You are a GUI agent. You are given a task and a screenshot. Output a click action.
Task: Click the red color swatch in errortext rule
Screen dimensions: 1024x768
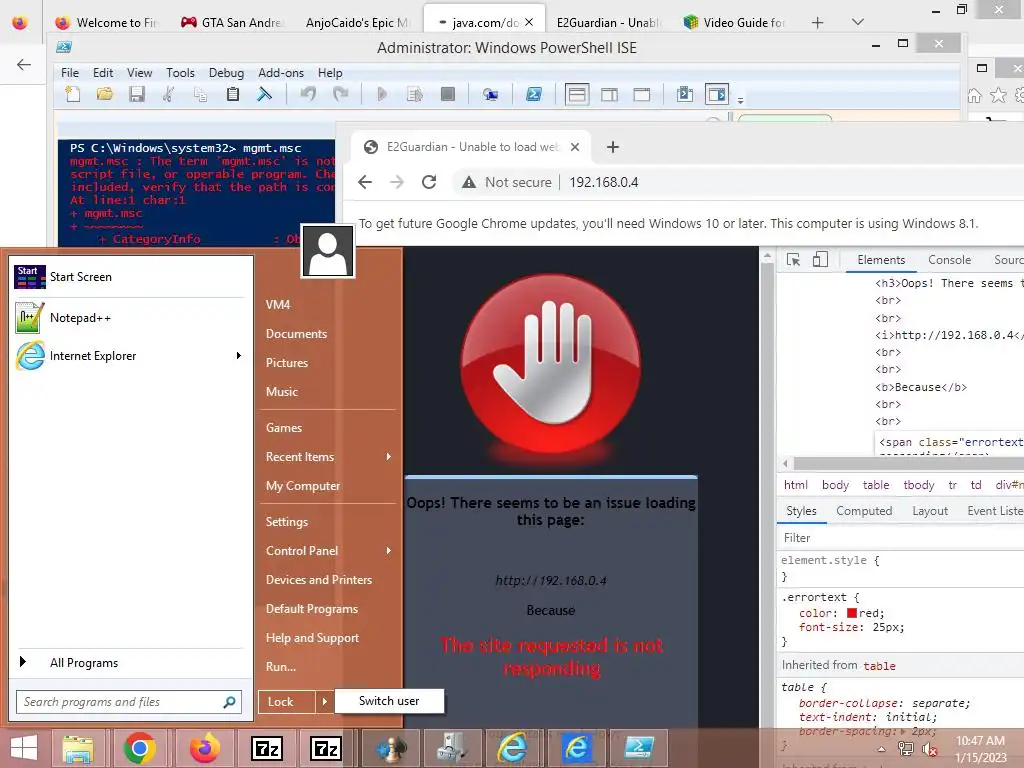[852, 613]
